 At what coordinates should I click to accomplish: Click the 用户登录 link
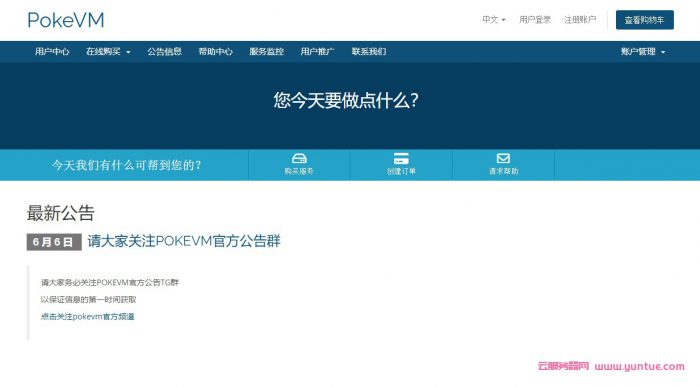pos(535,20)
